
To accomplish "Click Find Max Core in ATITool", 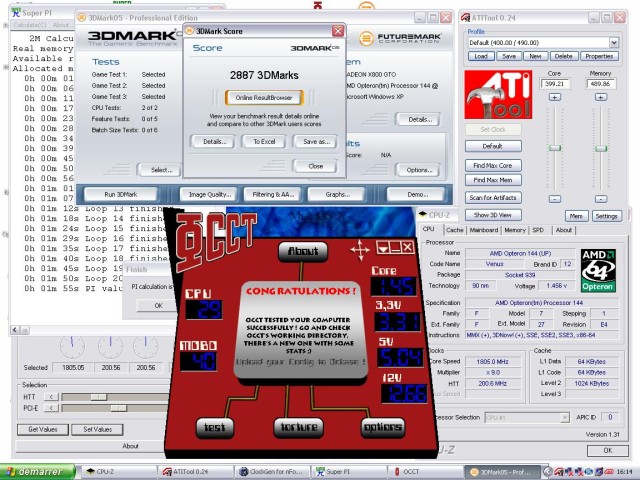I will coord(493,165).
